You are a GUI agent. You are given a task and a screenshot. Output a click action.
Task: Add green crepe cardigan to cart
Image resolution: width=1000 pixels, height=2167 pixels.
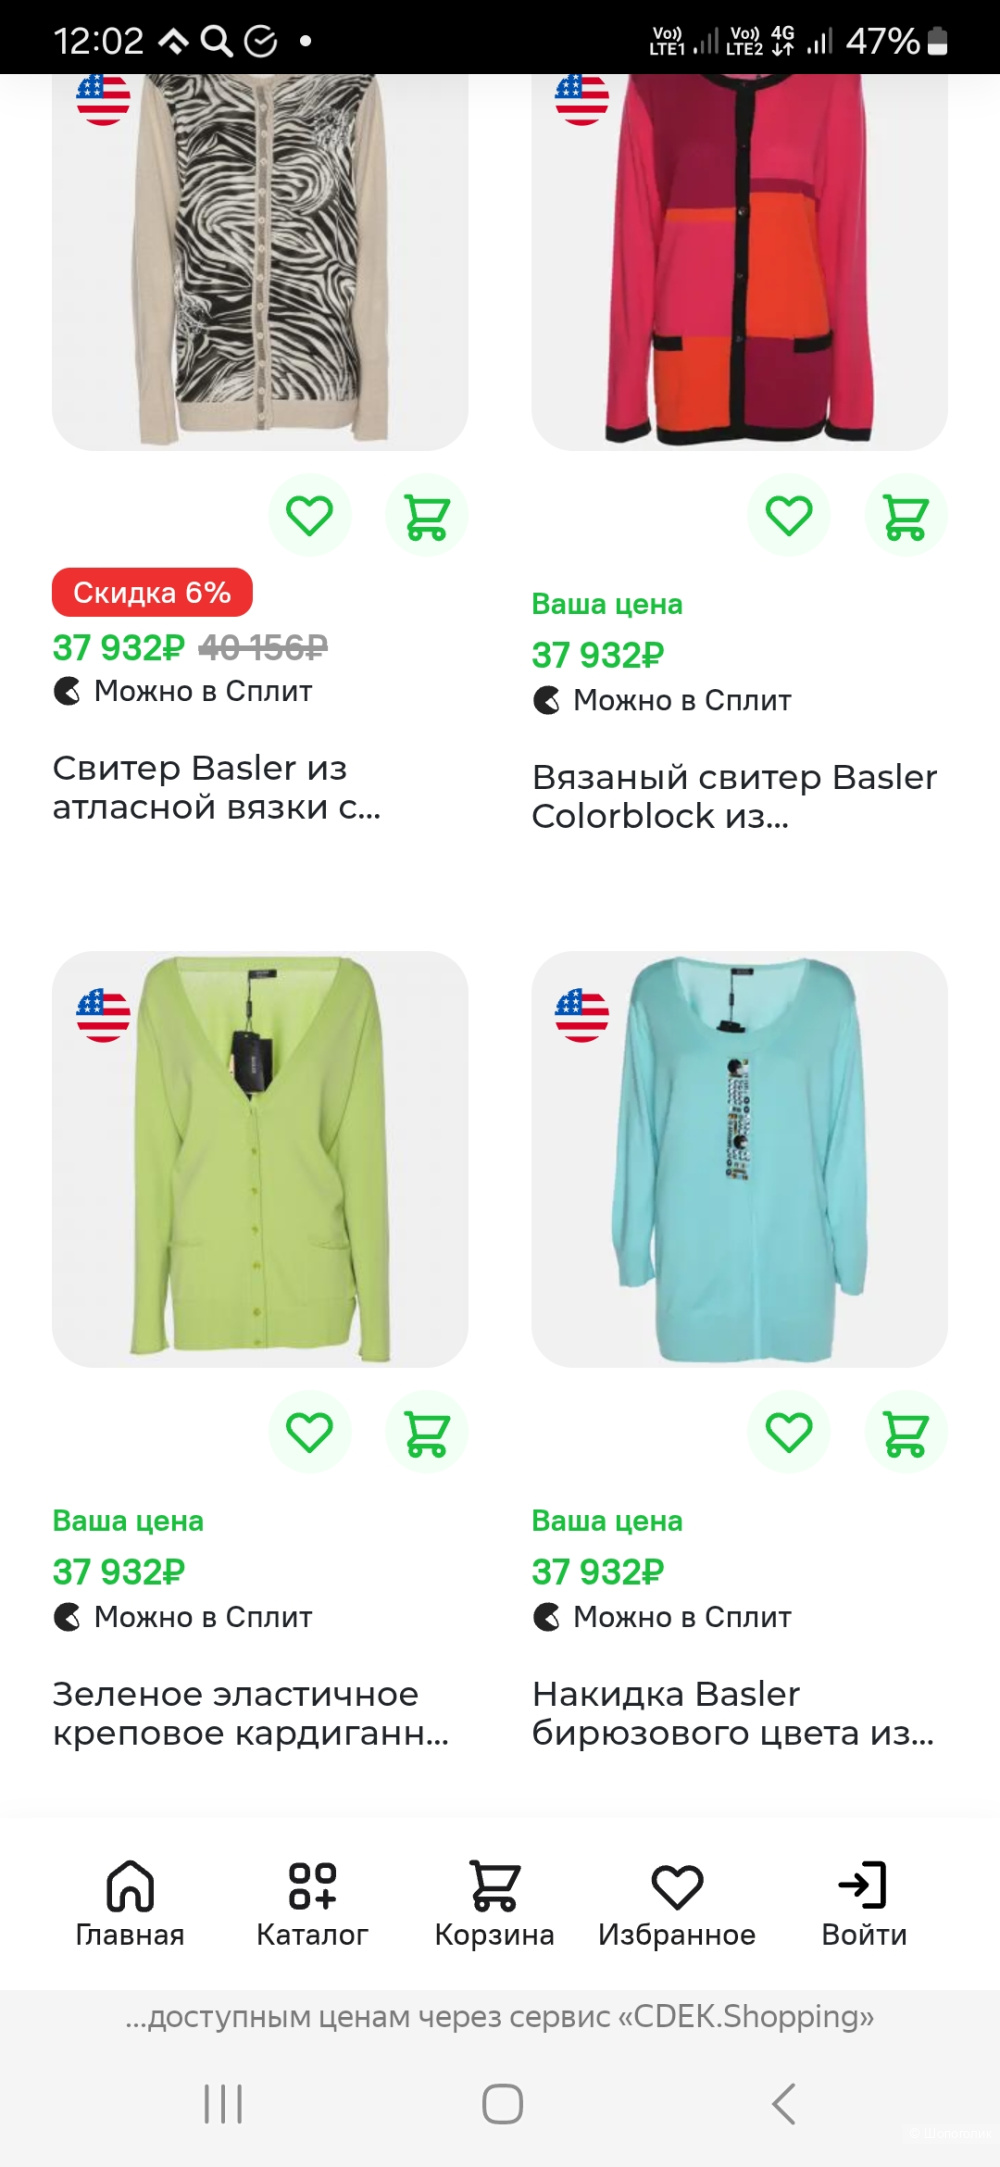tap(427, 1433)
